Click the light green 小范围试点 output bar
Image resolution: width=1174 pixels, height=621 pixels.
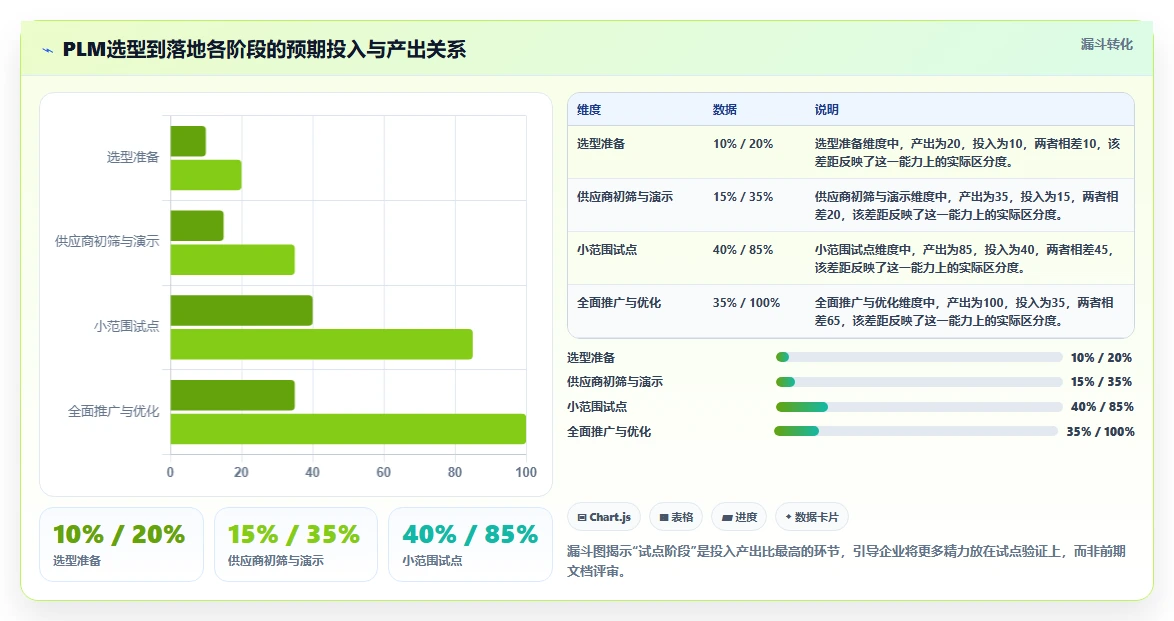(321, 344)
